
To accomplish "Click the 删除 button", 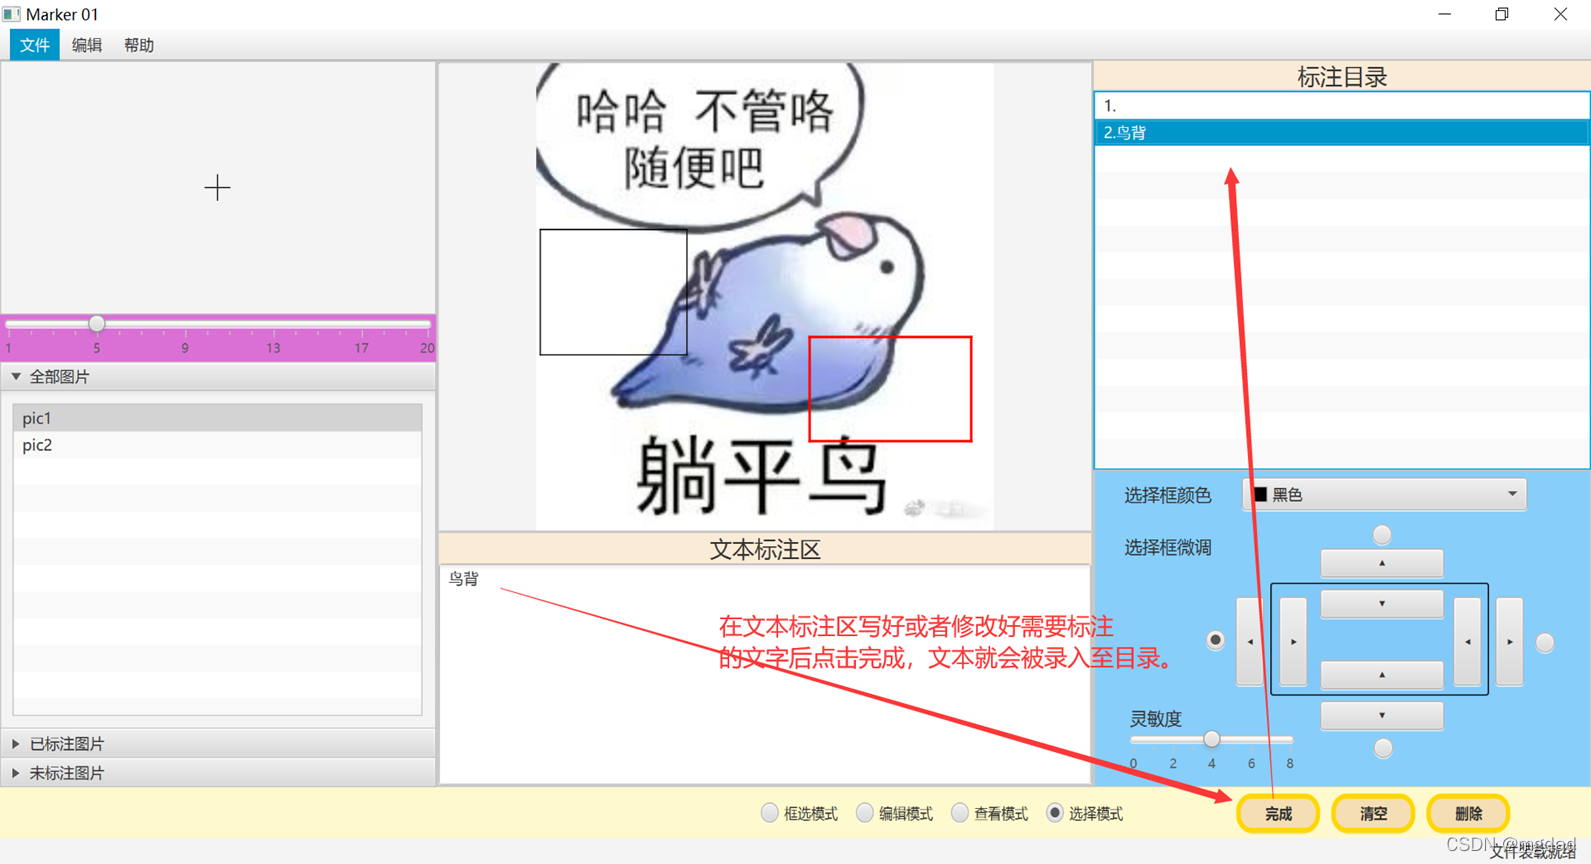I will tap(1468, 814).
